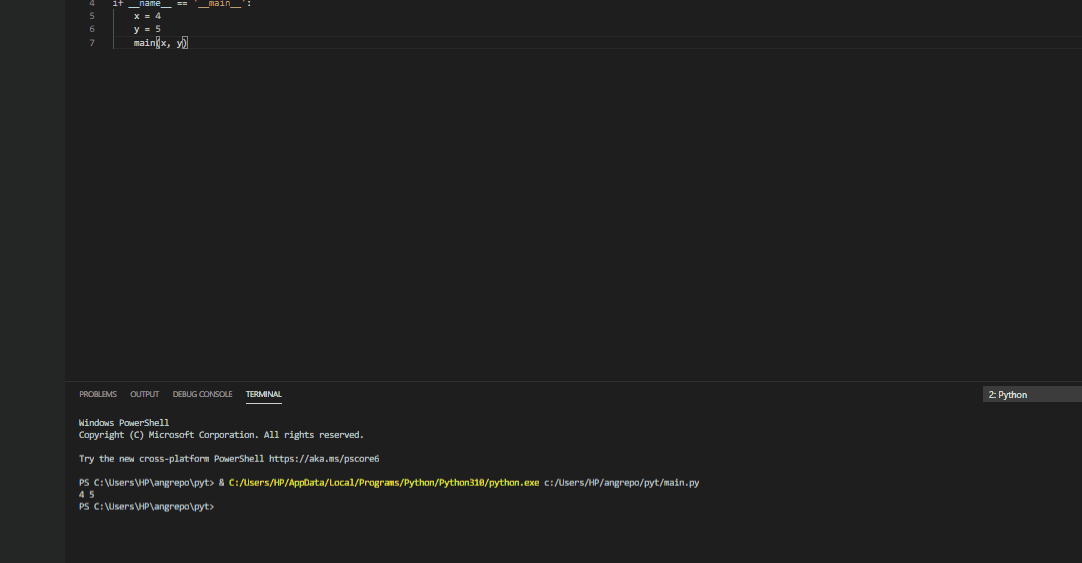Open the OUTPUT panel tab
Image resolution: width=1082 pixels, height=563 pixels.
point(144,394)
